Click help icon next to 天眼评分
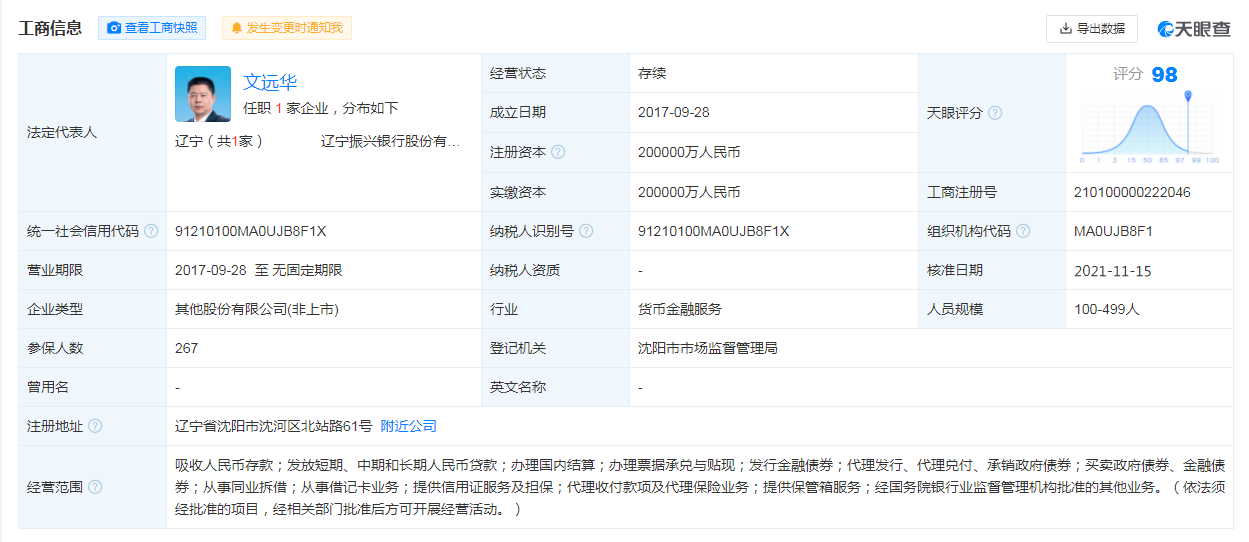Screen dimensions: 1249x542 tap(995, 113)
